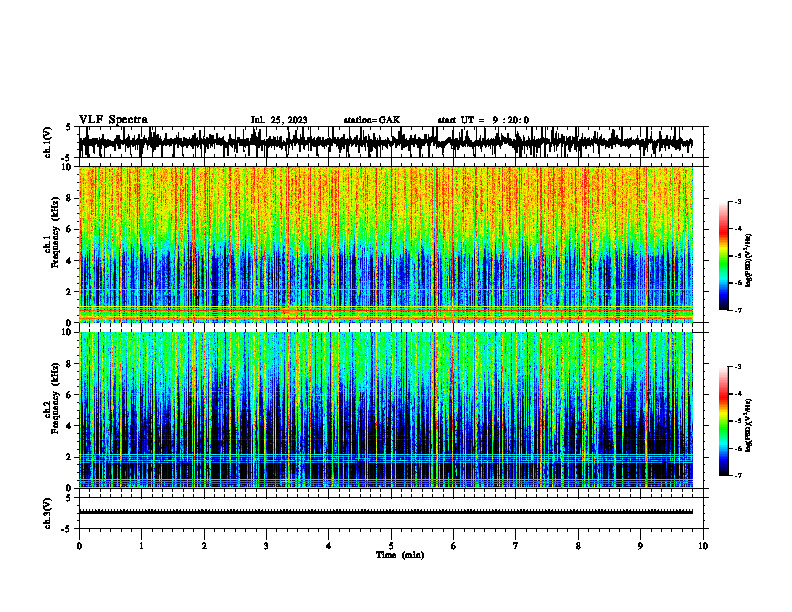
Task: Click the log(PSD) label beside ch.1 colorbar
Action: 748,261
